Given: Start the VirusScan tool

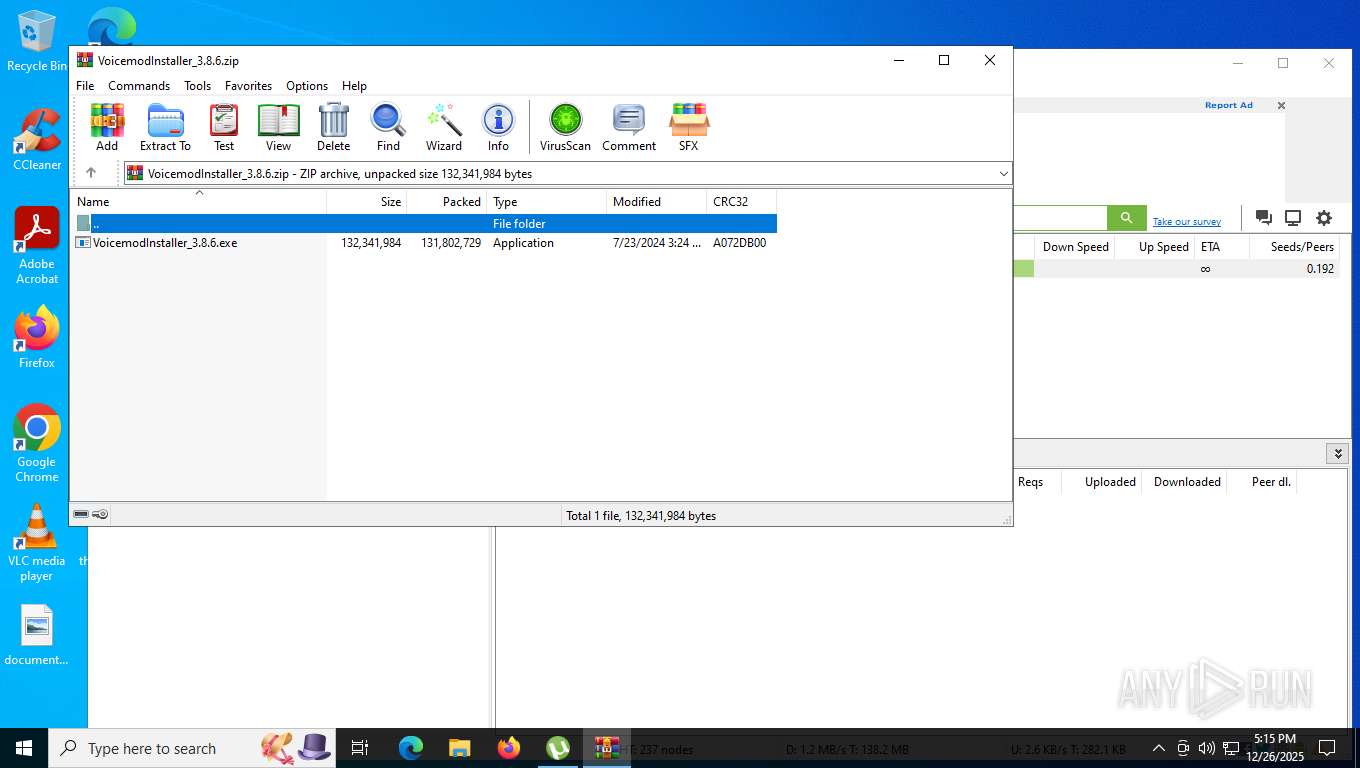Looking at the screenshot, I should tap(566, 127).
